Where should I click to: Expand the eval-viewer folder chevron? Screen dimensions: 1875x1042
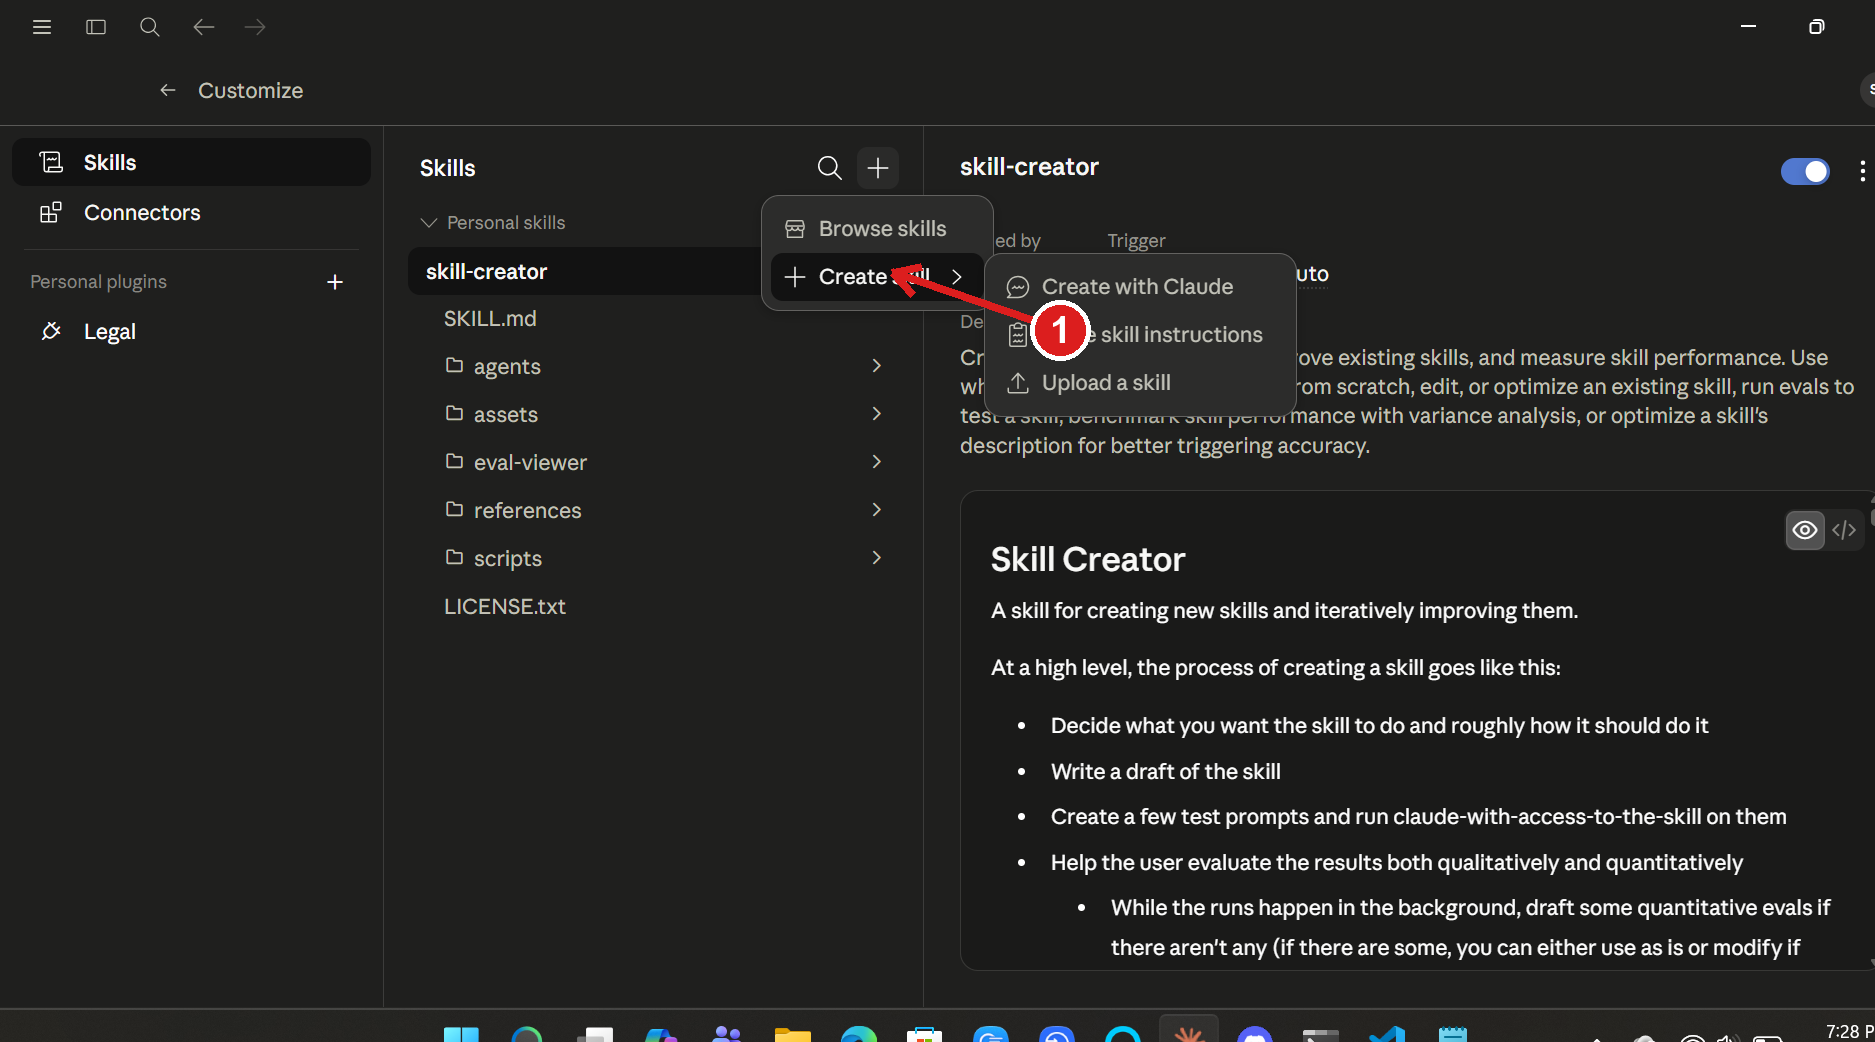pos(877,462)
